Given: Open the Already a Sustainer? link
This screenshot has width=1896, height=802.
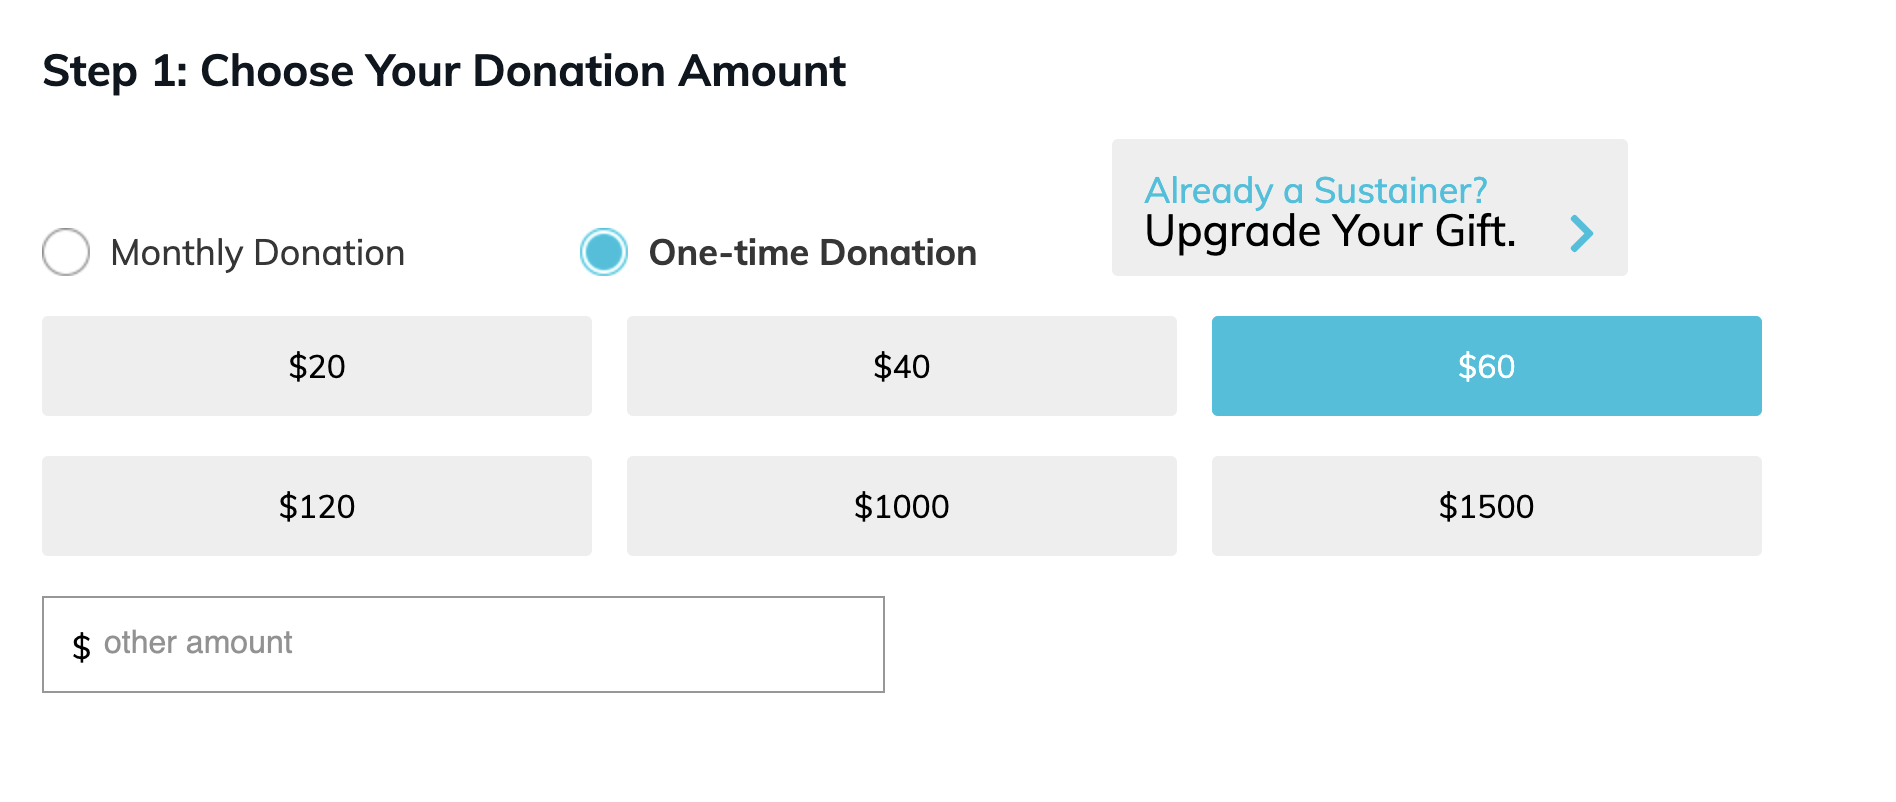Looking at the screenshot, I should 1315,190.
